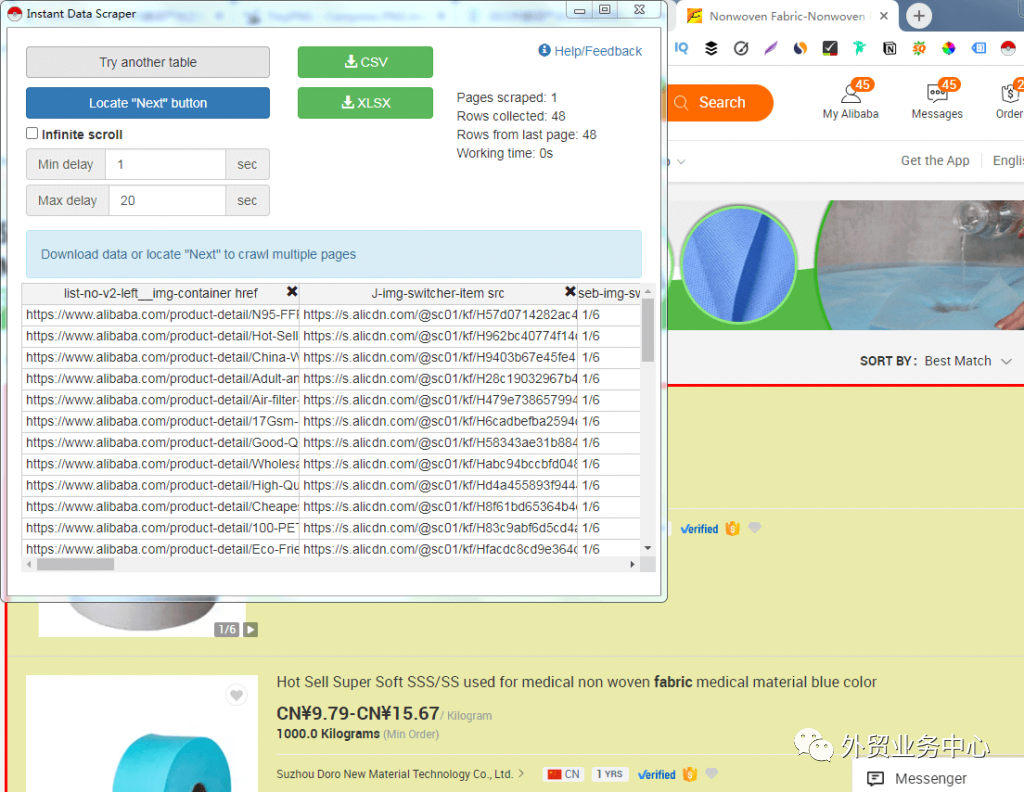Viewport: 1024px width, 792px height.
Task: Download data as XLSX
Action: coord(365,103)
